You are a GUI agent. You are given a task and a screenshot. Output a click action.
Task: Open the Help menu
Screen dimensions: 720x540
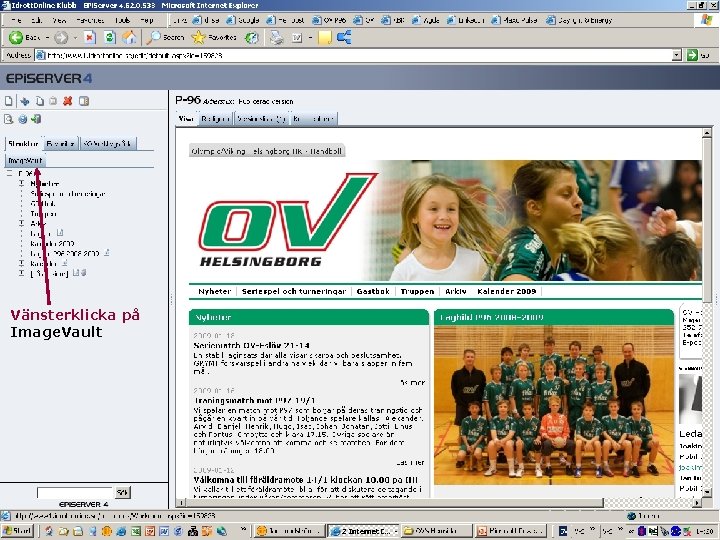147,20
